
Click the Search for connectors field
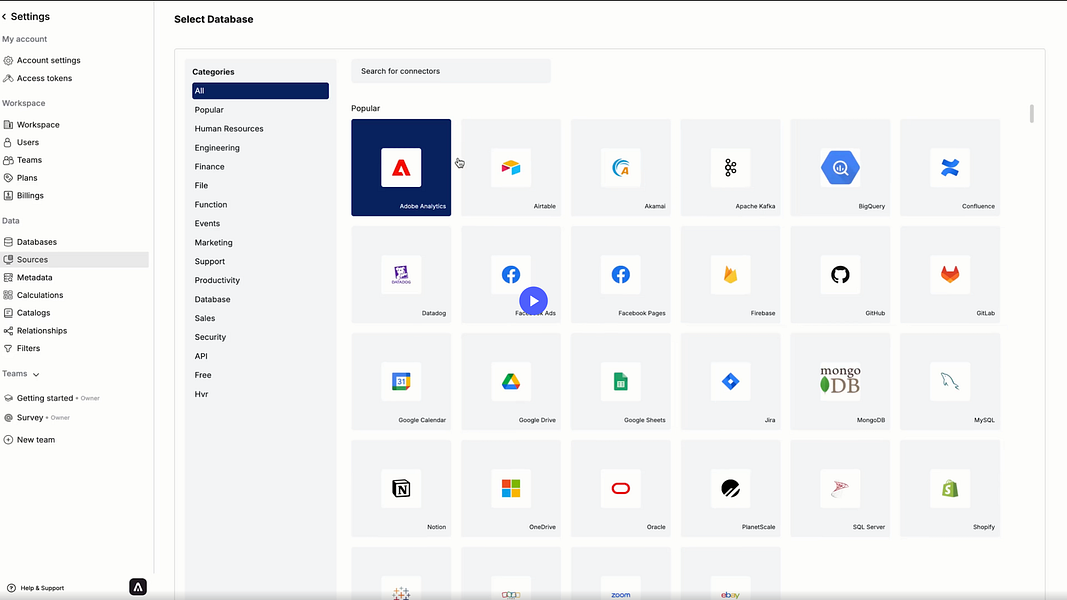(x=450, y=71)
